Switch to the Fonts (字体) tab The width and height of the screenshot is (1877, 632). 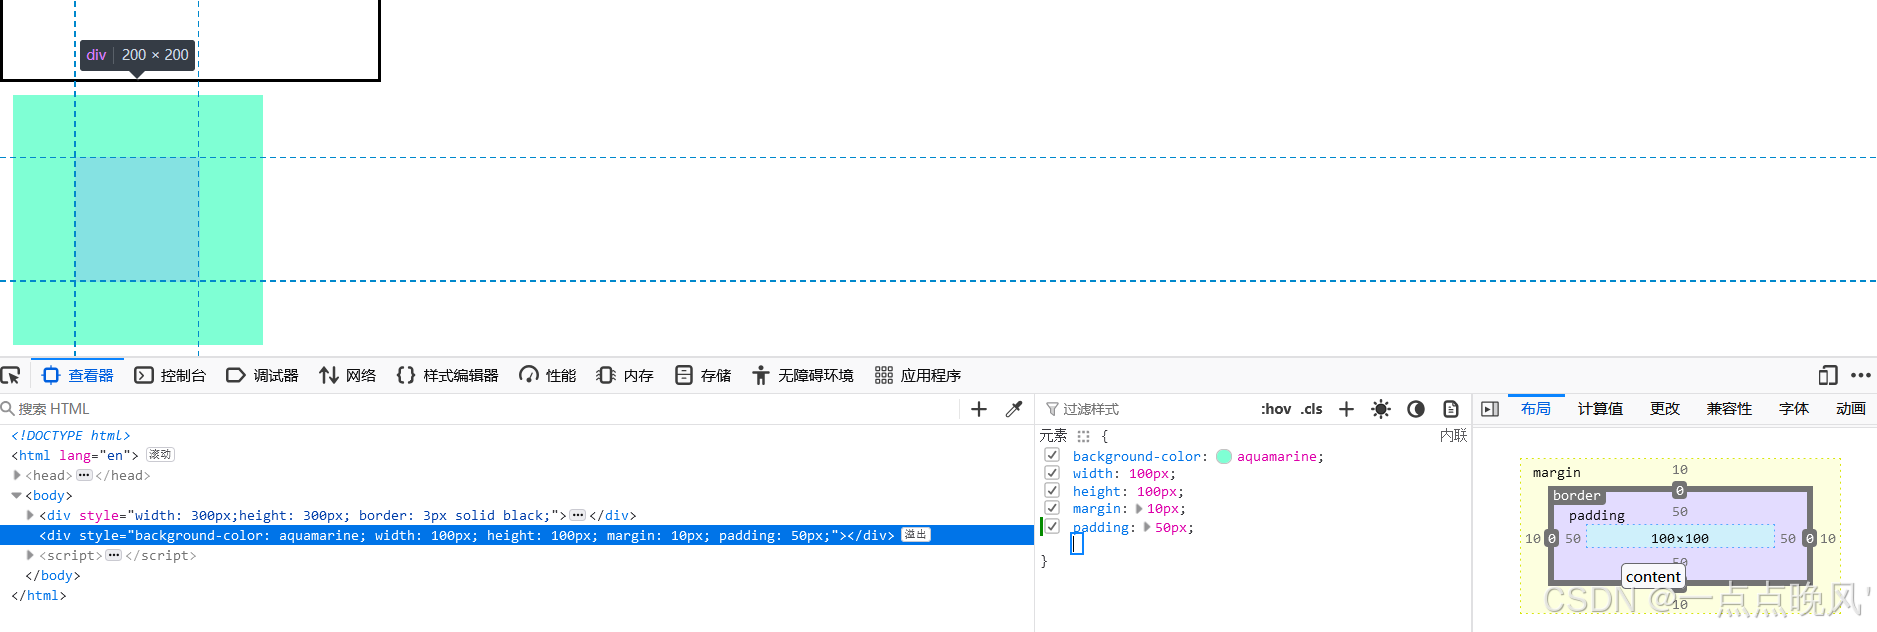coord(1794,409)
